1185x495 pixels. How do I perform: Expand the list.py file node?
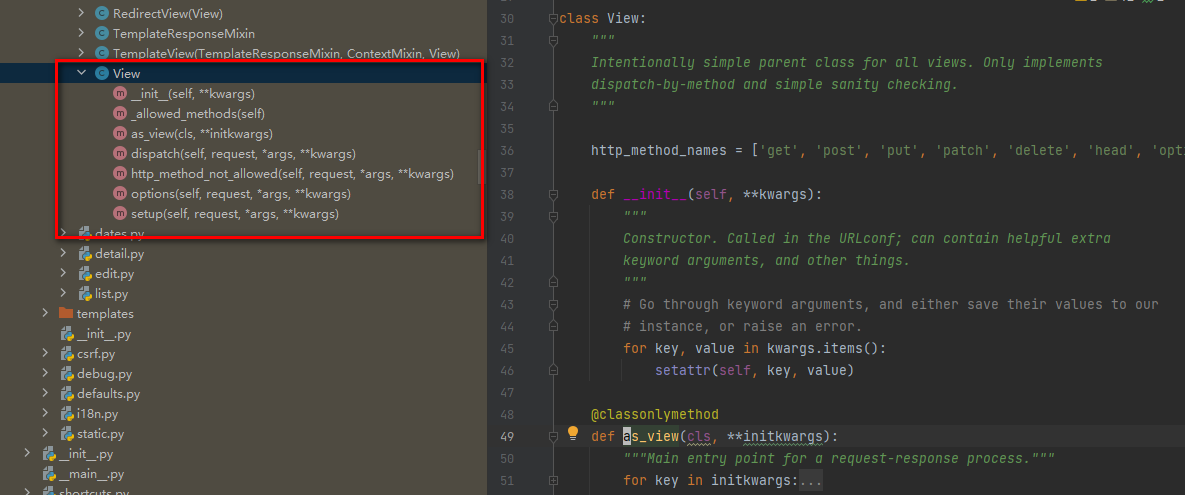click(64, 293)
